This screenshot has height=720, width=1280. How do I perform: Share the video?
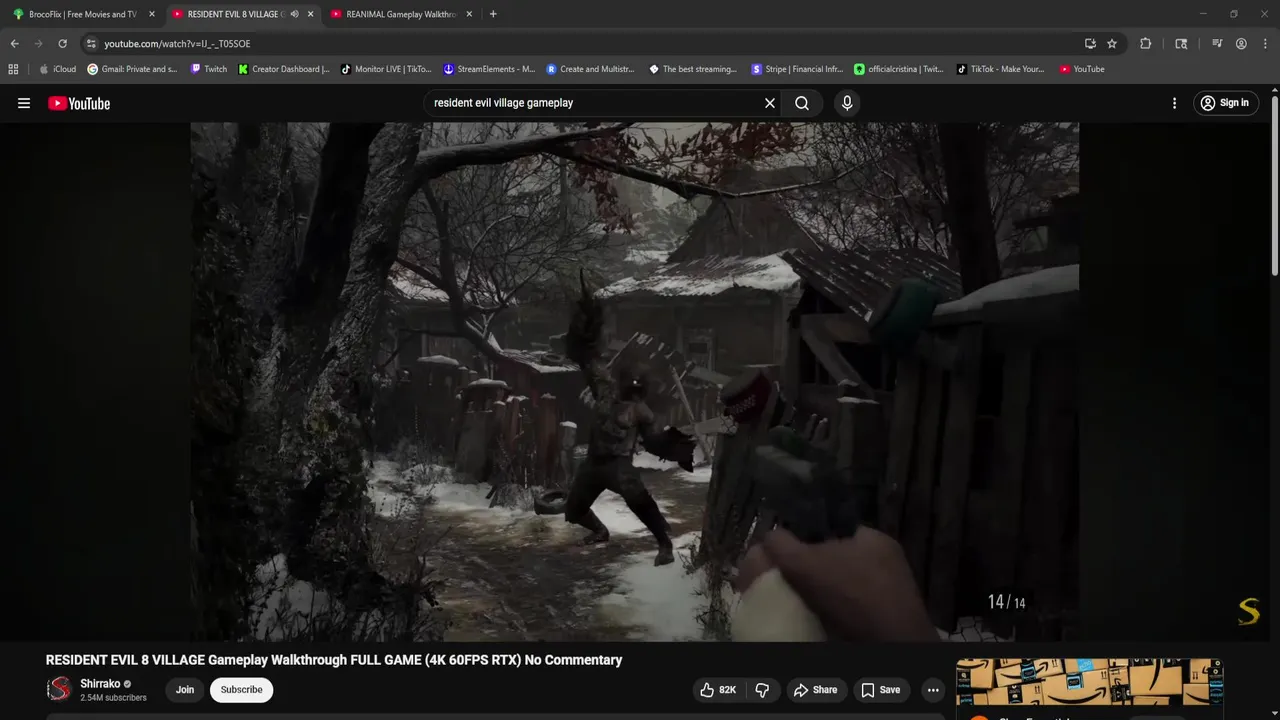(x=815, y=690)
